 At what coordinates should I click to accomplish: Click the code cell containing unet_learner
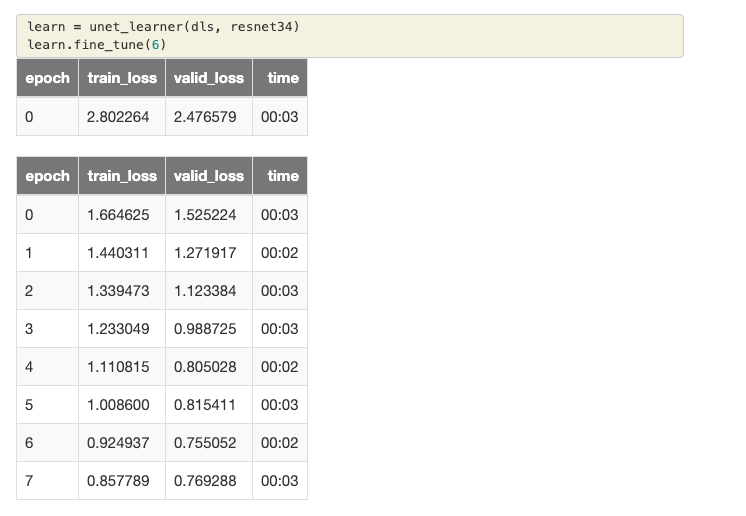pyautogui.click(x=350, y=36)
